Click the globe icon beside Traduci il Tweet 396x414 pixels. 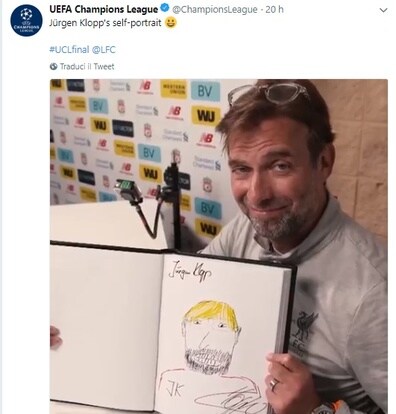(54, 66)
